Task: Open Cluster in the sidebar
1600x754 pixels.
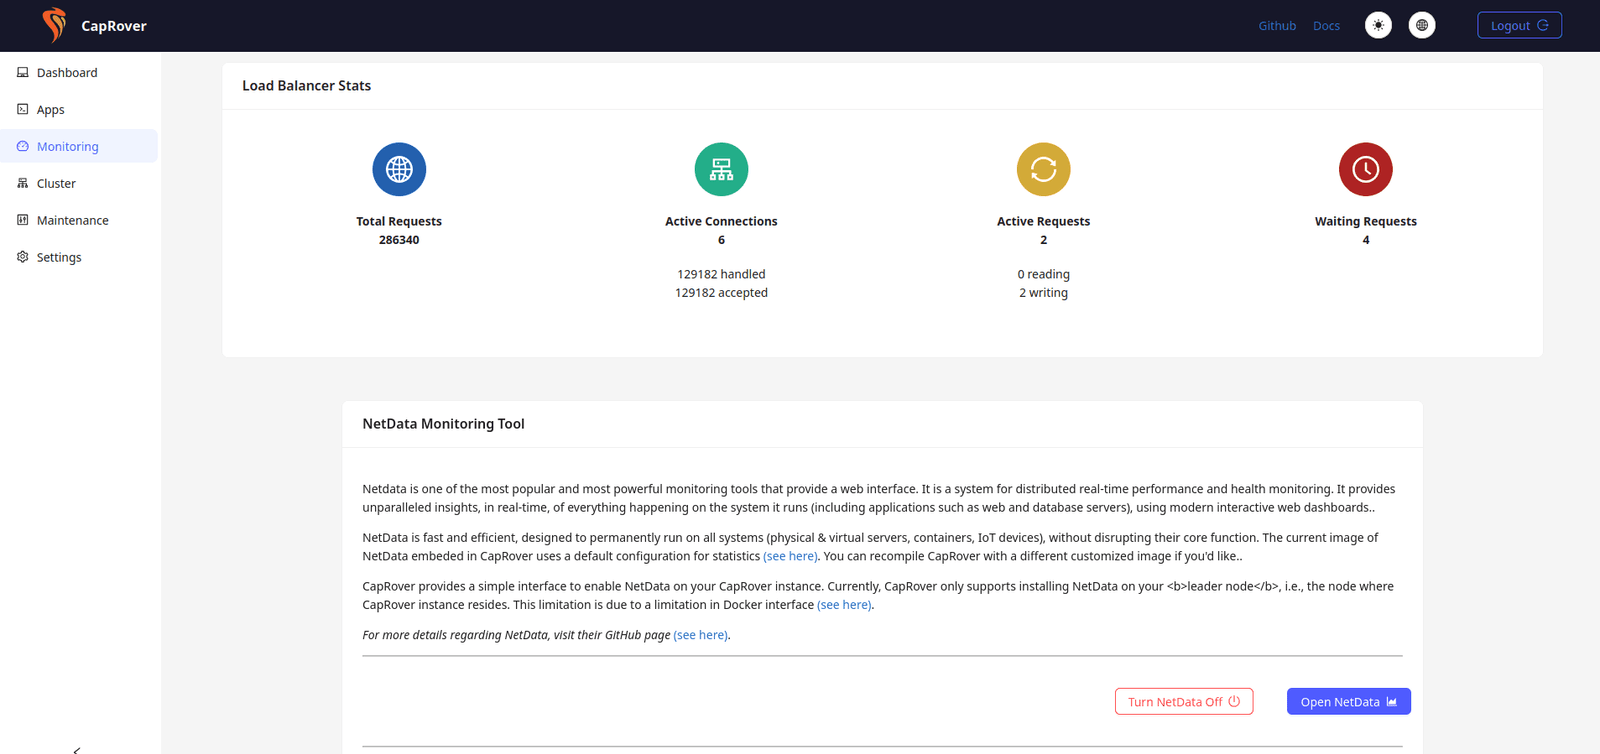Action: tap(79, 183)
